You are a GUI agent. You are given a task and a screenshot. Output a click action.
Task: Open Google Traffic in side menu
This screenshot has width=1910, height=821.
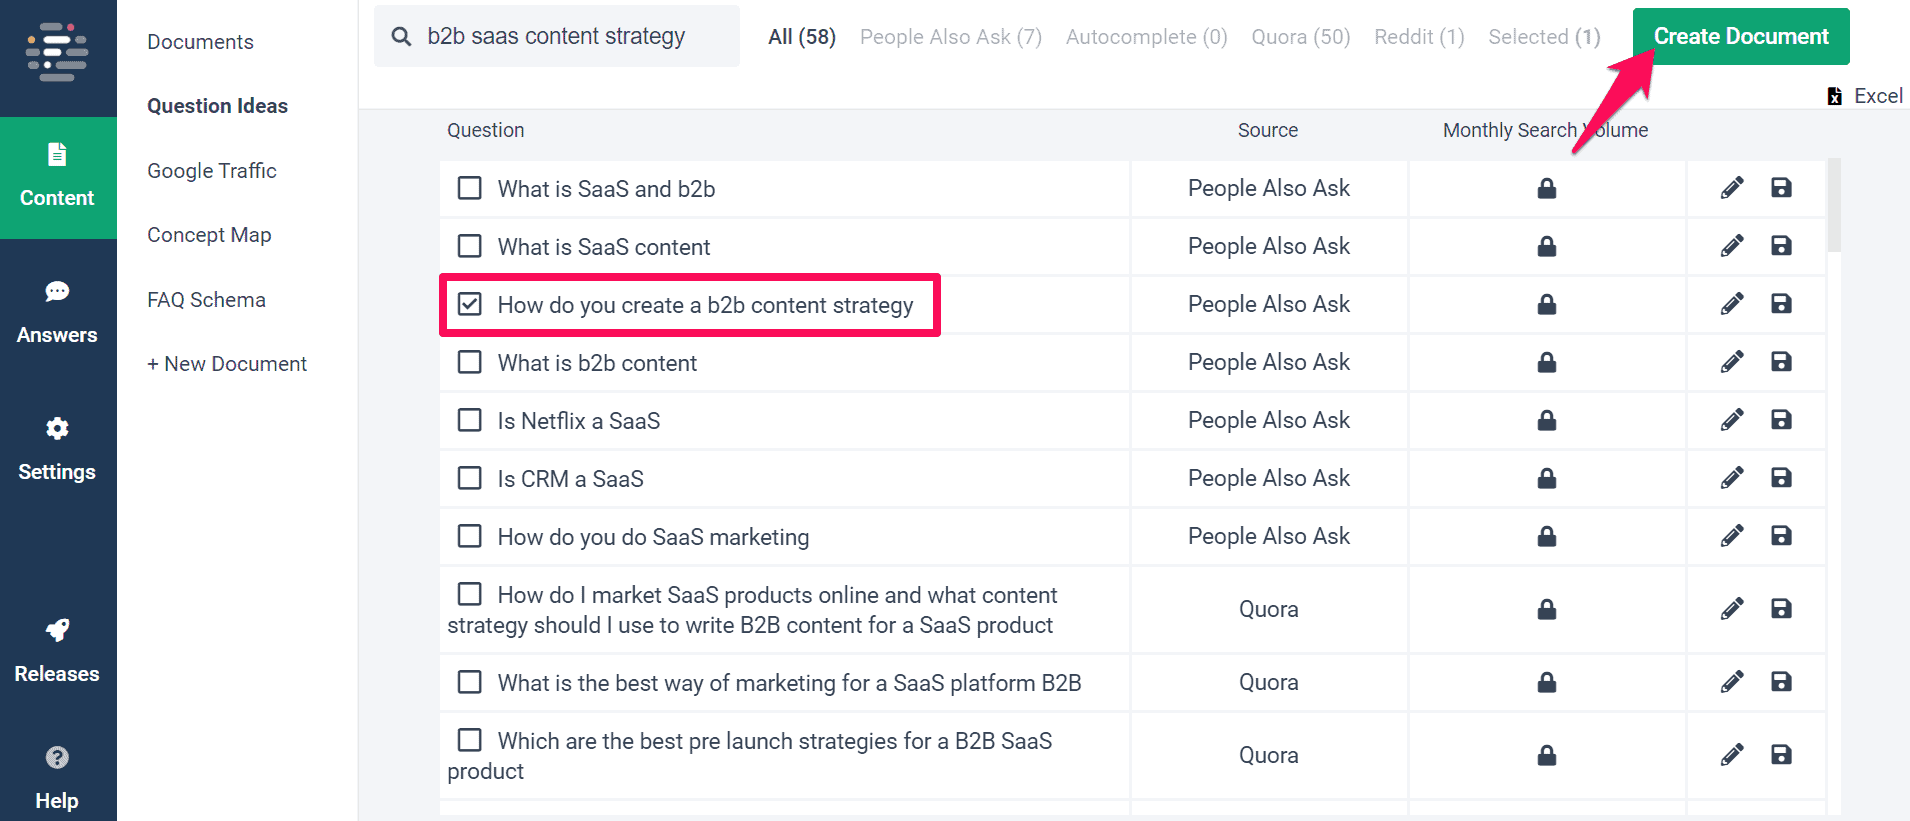tap(212, 171)
